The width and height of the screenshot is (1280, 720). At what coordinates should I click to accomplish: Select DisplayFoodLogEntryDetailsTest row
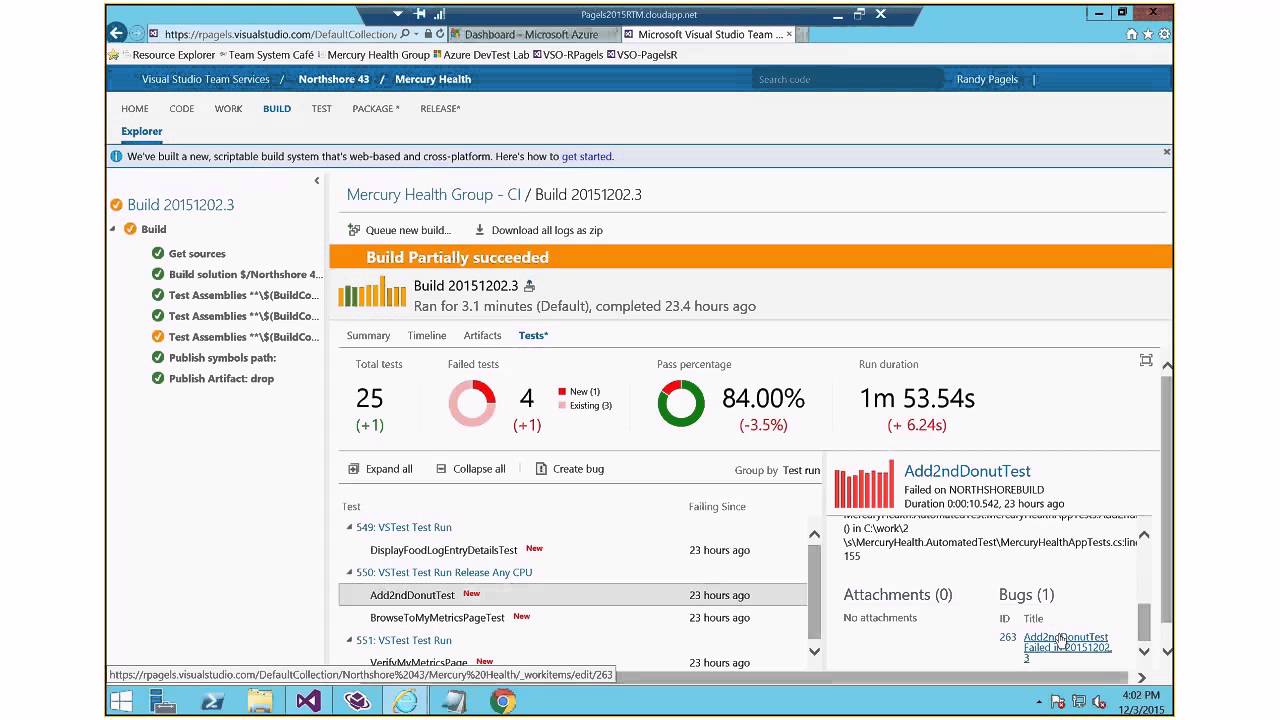click(572, 550)
